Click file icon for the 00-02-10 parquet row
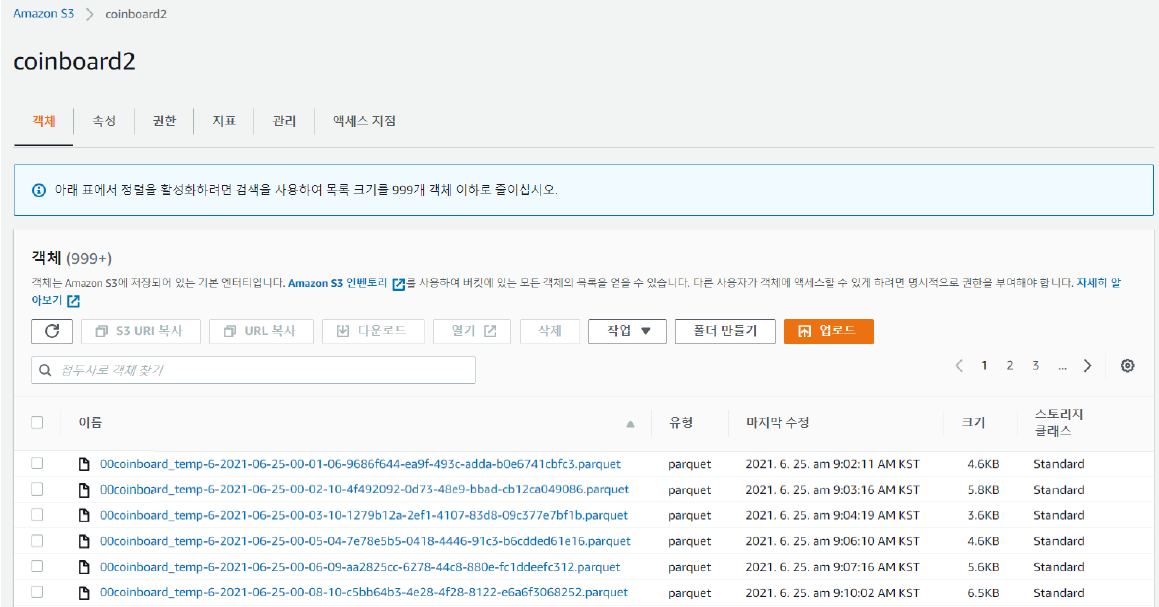1159x607 pixels. coord(84,489)
